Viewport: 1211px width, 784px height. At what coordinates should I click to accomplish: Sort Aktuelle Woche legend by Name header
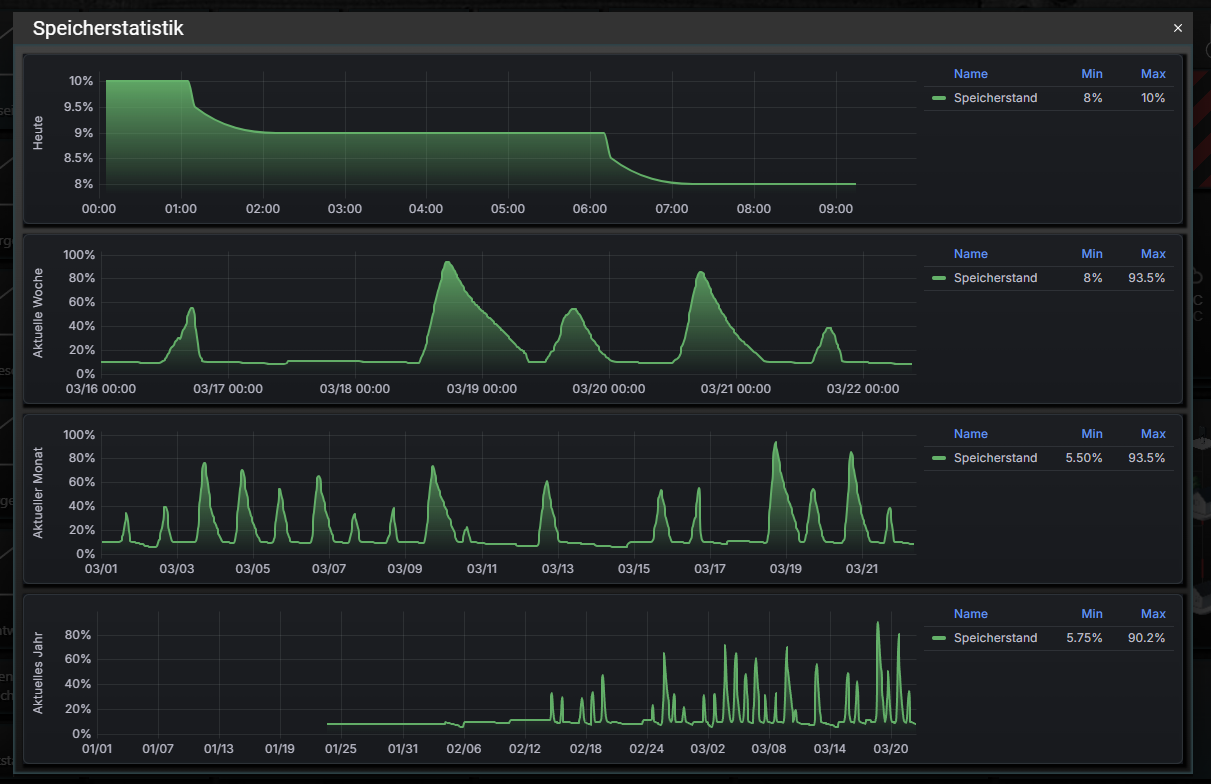pyautogui.click(x=970, y=254)
